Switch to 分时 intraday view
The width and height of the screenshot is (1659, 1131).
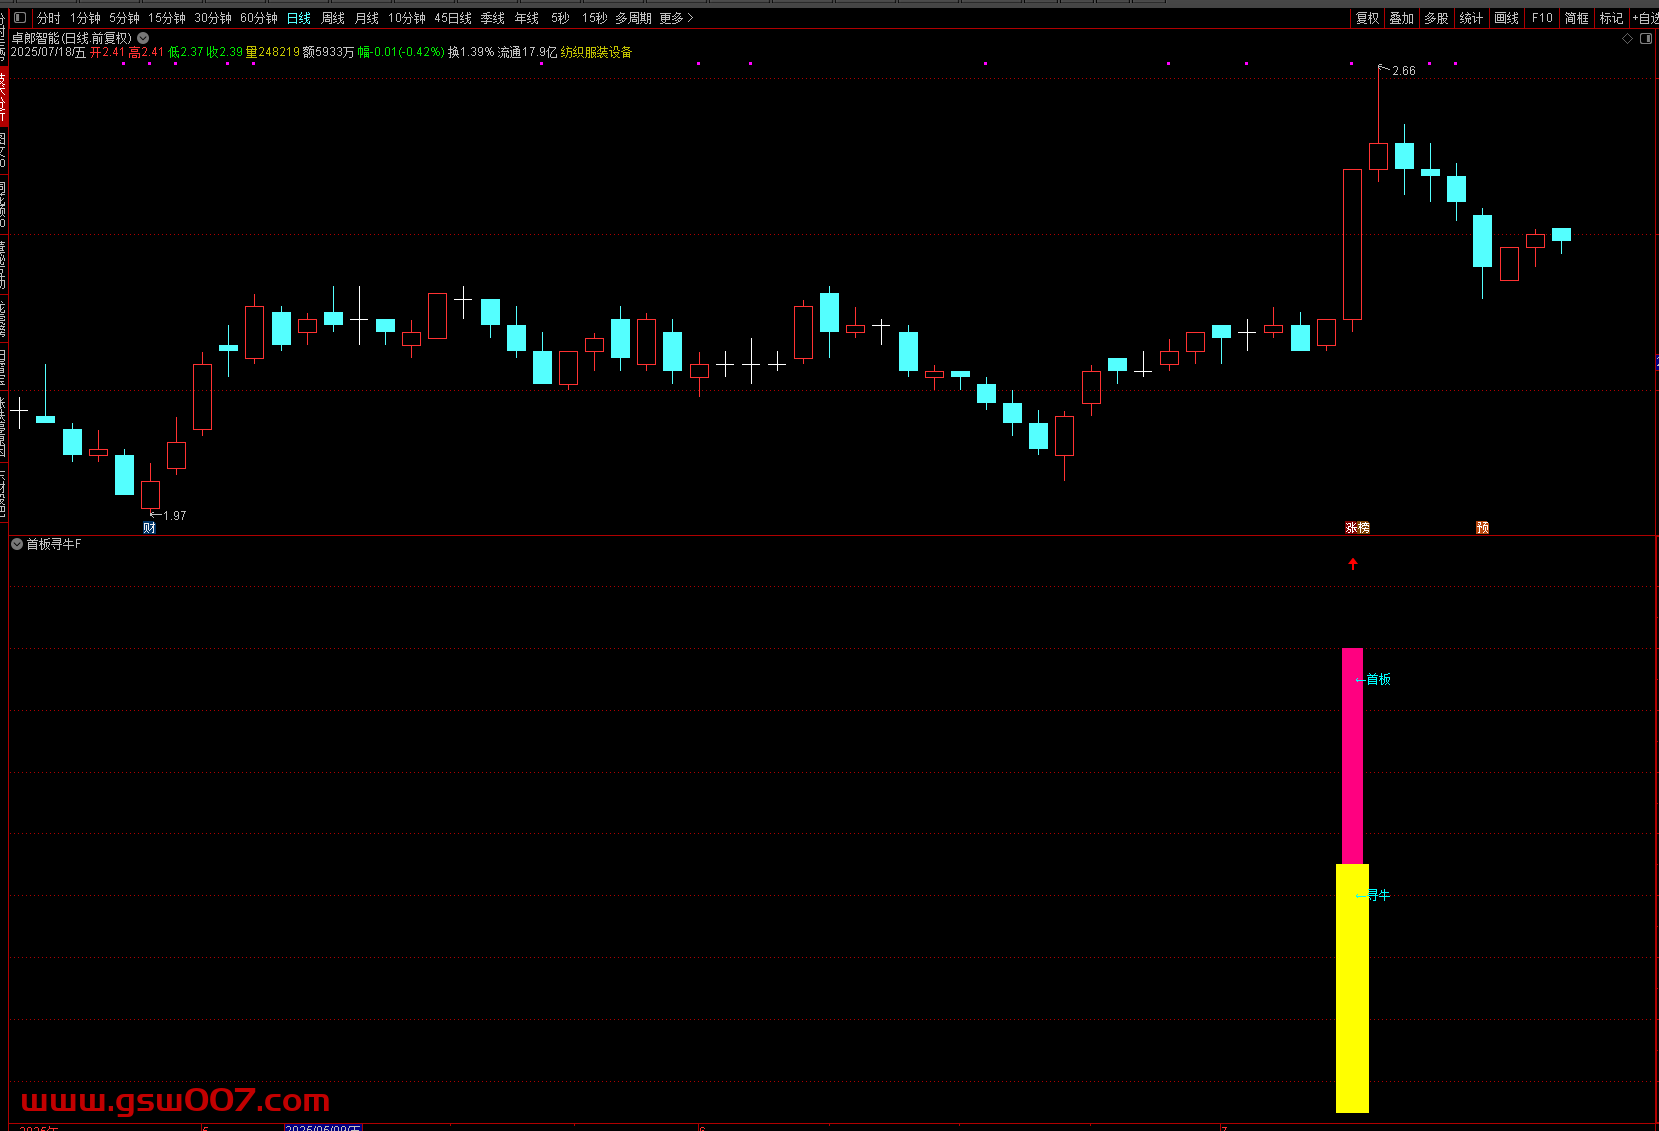[x=48, y=18]
